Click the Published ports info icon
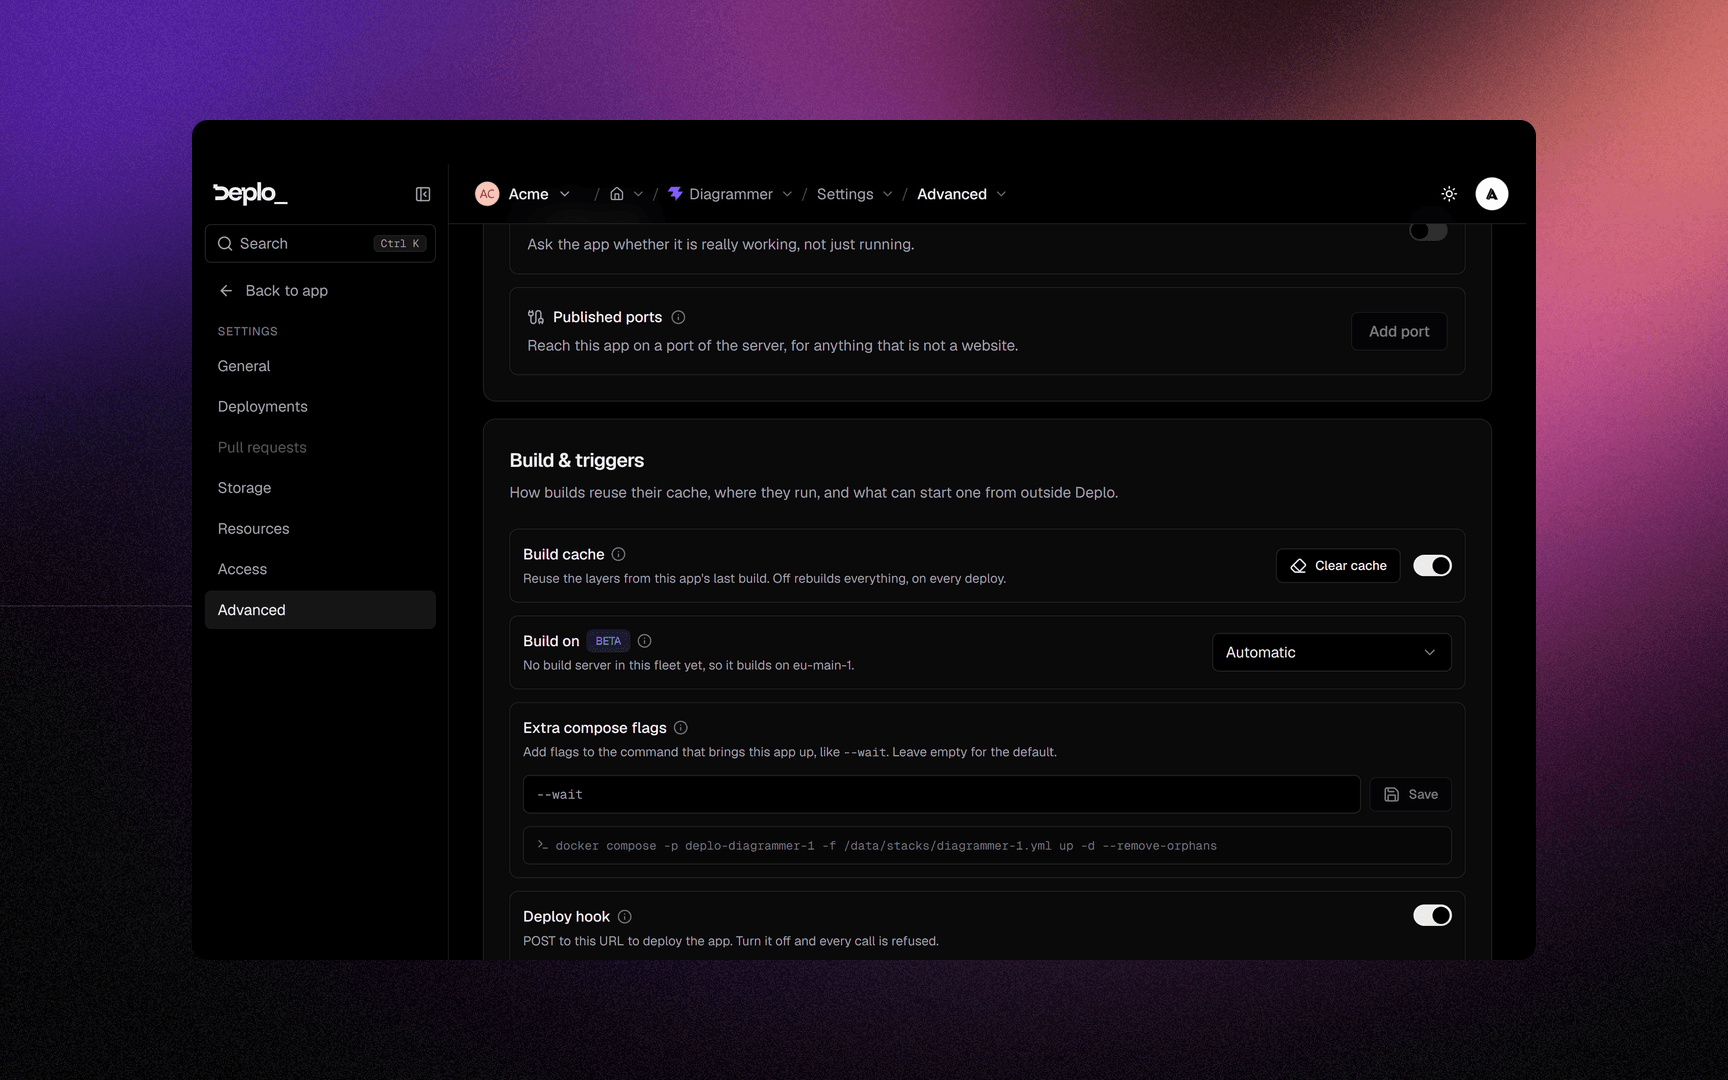The image size is (1728, 1080). pos(678,317)
